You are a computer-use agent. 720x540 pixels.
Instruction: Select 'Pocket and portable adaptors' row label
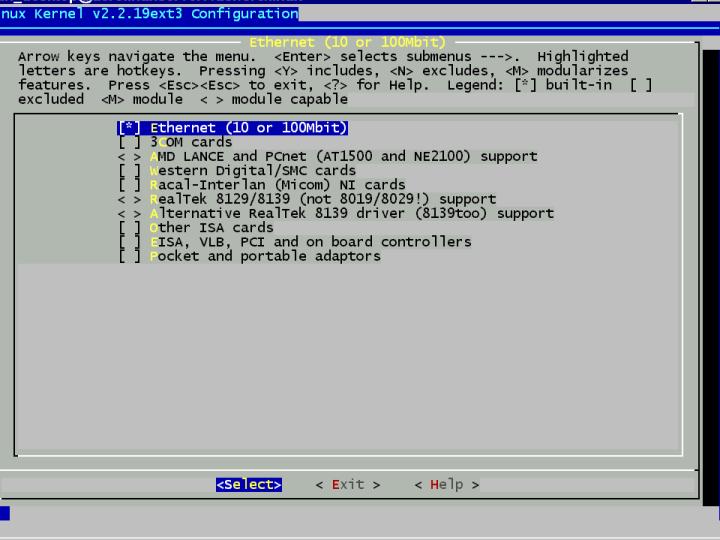coord(265,256)
